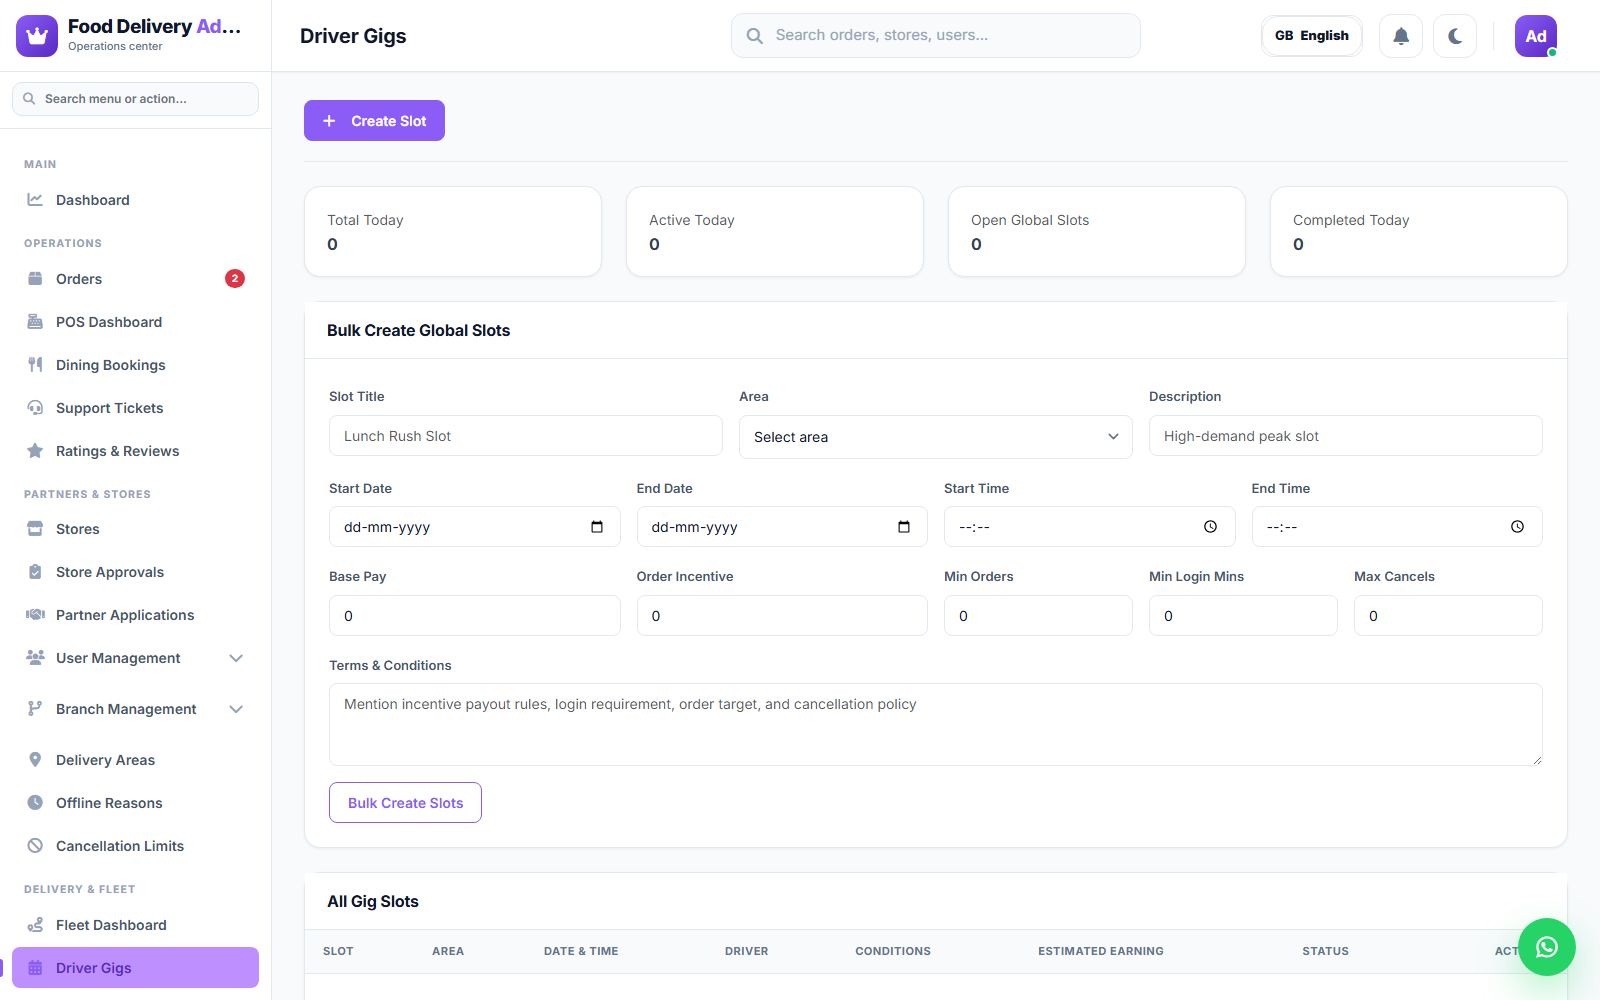Open Offline Reasons
Image resolution: width=1600 pixels, height=1000 pixels.
tap(135, 803)
